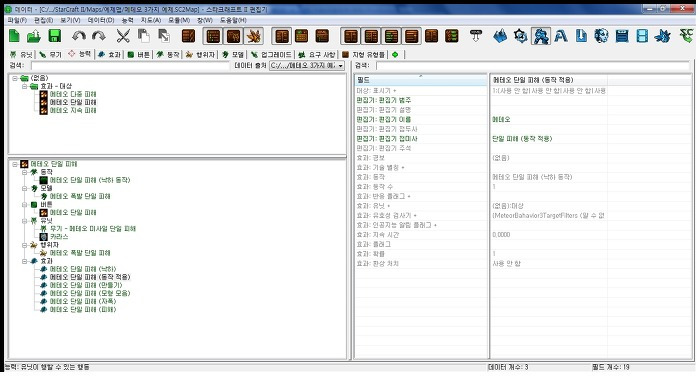Collapse the 모델 node in lower tree
The image size is (700, 376).
[25, 188]
